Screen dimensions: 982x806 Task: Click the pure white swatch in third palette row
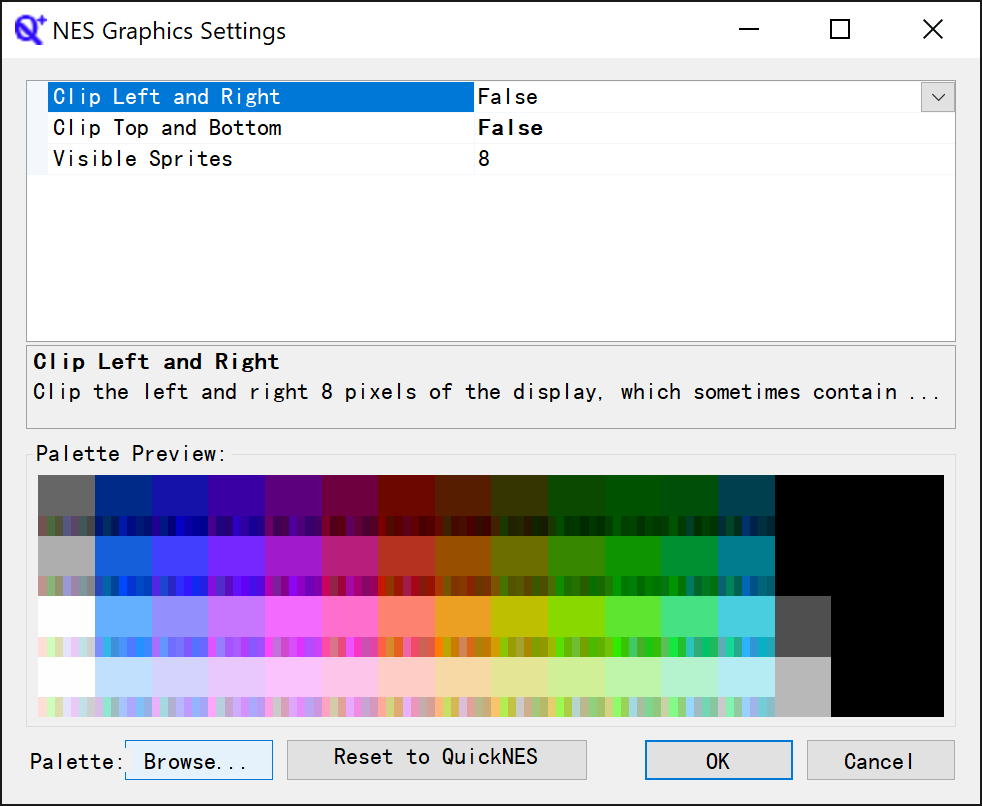[x=66, y=616]
